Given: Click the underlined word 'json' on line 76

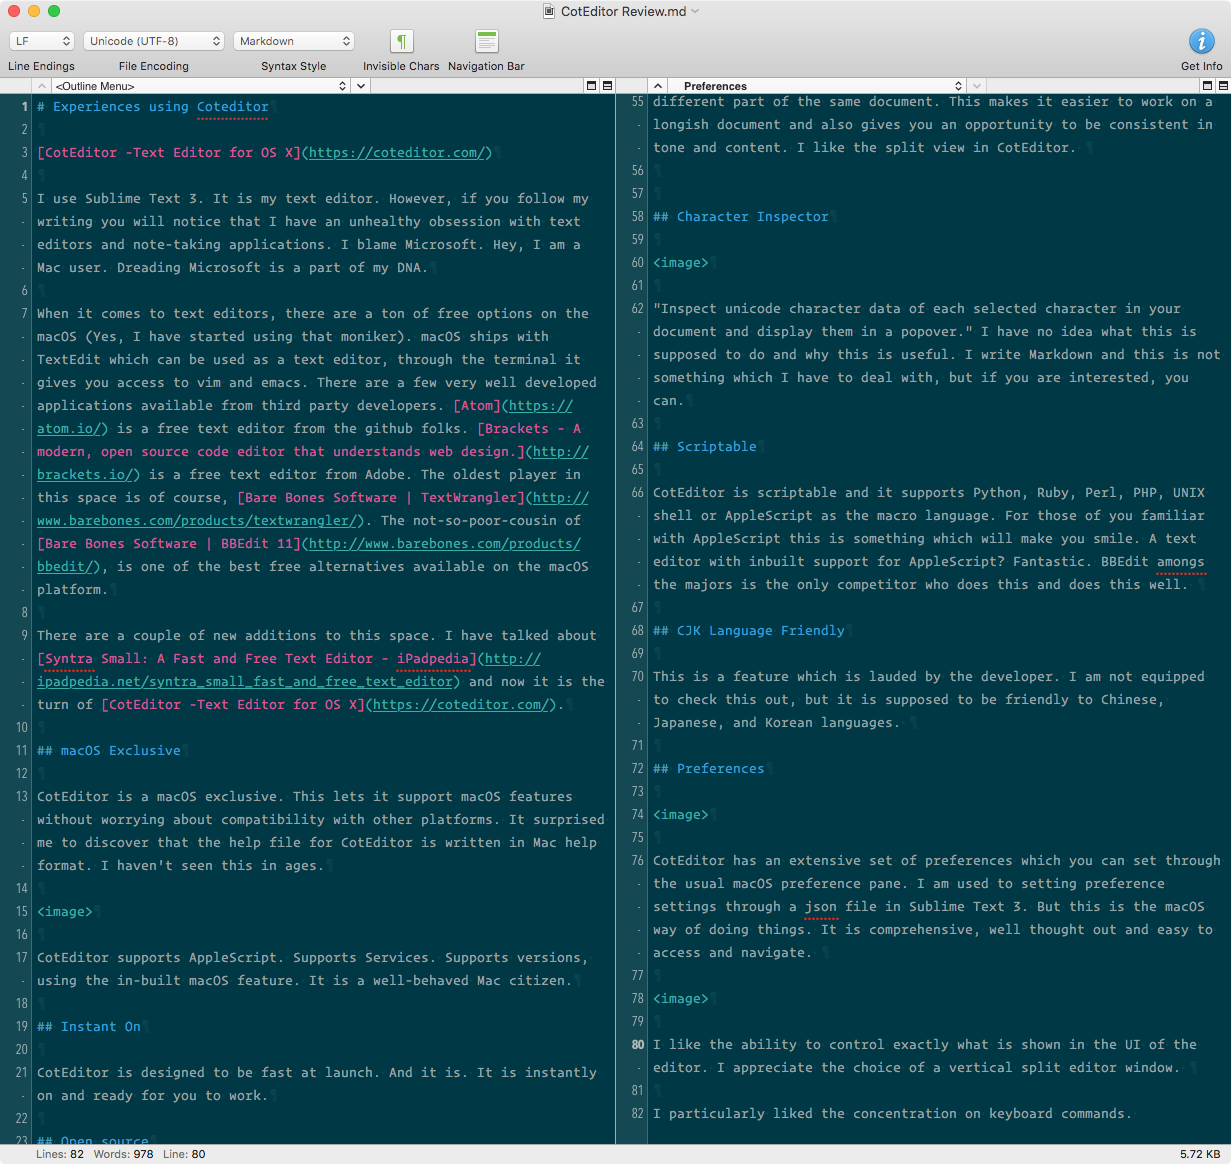Looking at the screenshot, I should [821, 907].
